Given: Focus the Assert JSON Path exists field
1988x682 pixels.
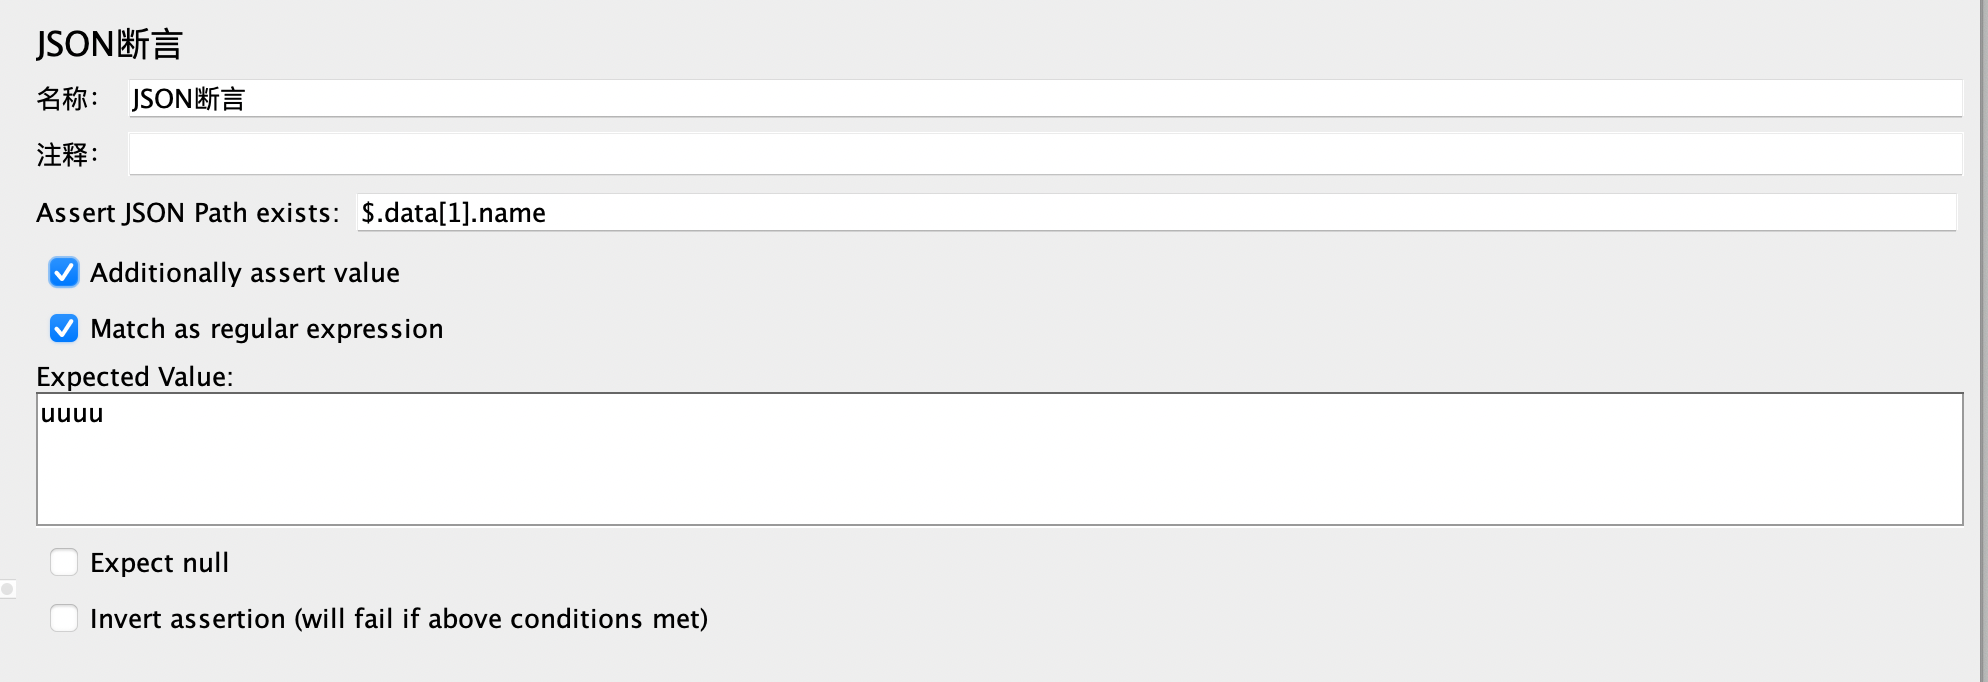Looking at the screenshot, I should pos(1155,213).
